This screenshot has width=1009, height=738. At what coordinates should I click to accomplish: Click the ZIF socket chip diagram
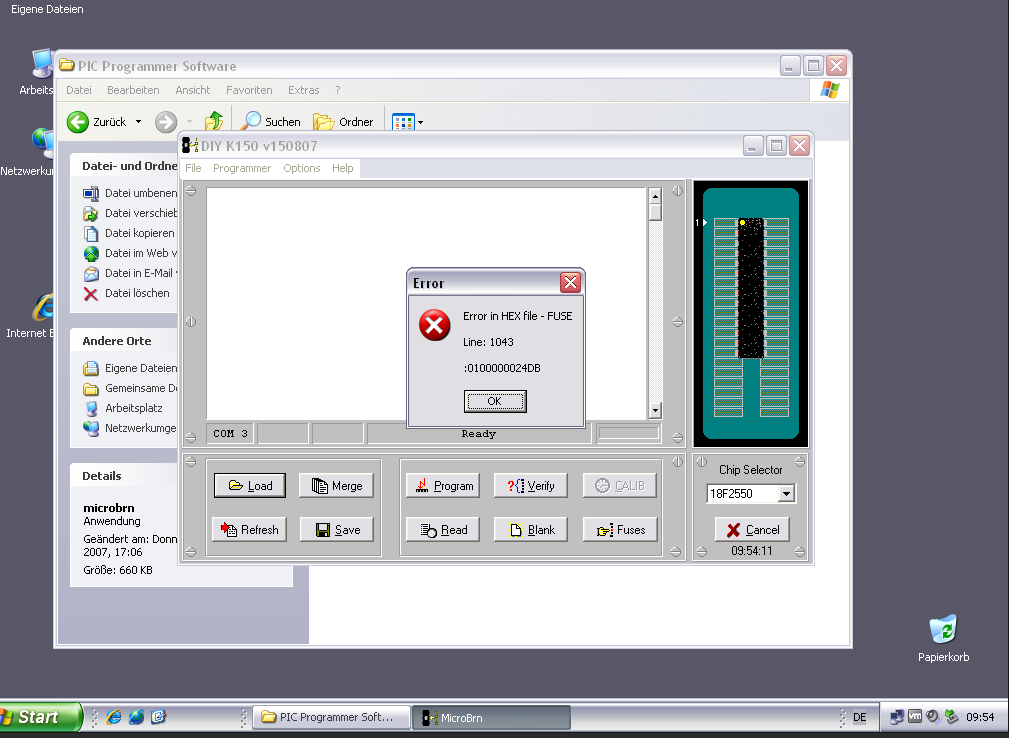pyautogui.click(x=750, y=313)
